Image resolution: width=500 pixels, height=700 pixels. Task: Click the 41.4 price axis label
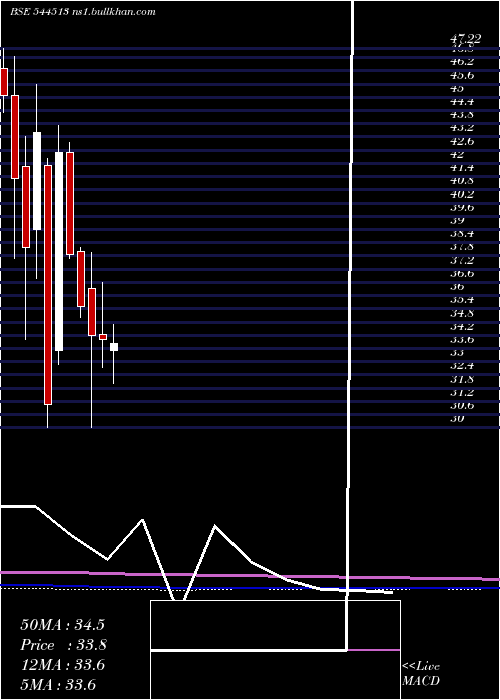(x=462, y=167)
